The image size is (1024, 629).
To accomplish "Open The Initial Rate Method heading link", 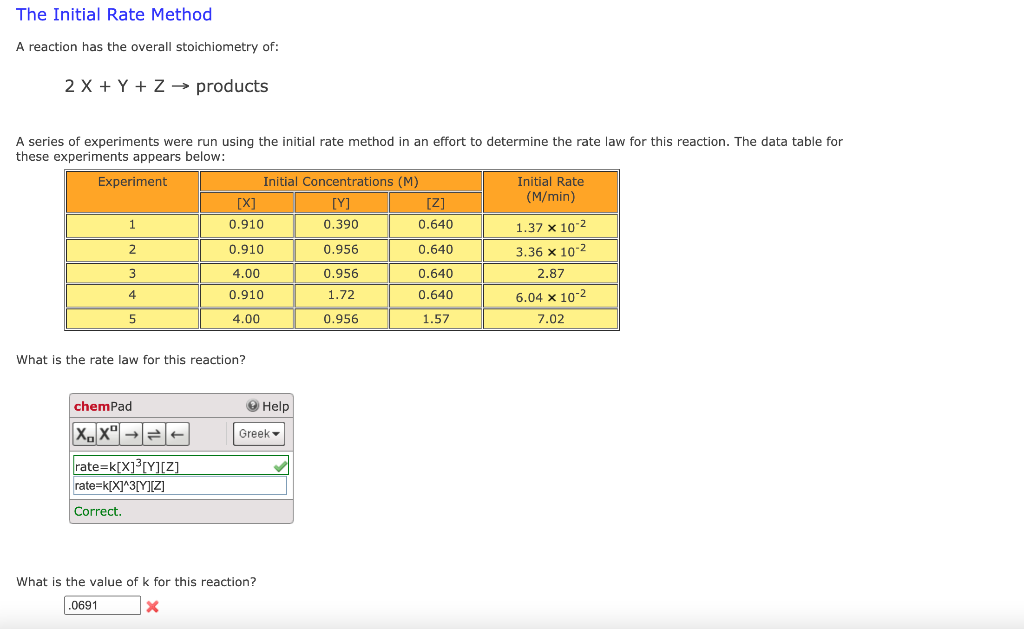I will tap(113, 14).
